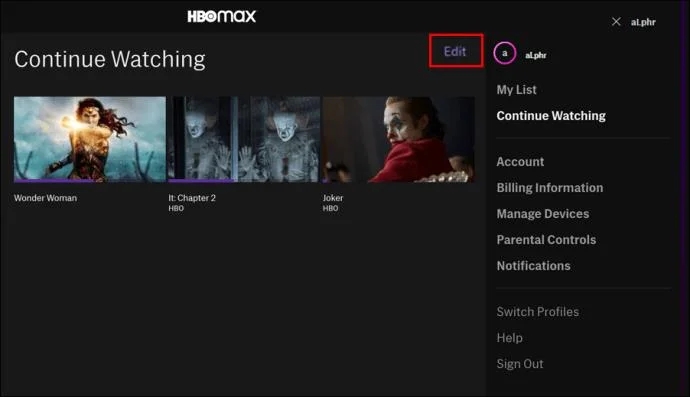Select Continue Watching in the side menu

point(551,116)
